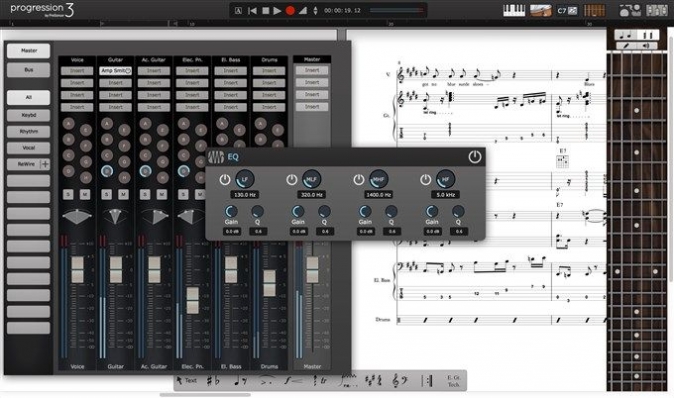Select the Text tool in bottom palette

coord(187,380)
